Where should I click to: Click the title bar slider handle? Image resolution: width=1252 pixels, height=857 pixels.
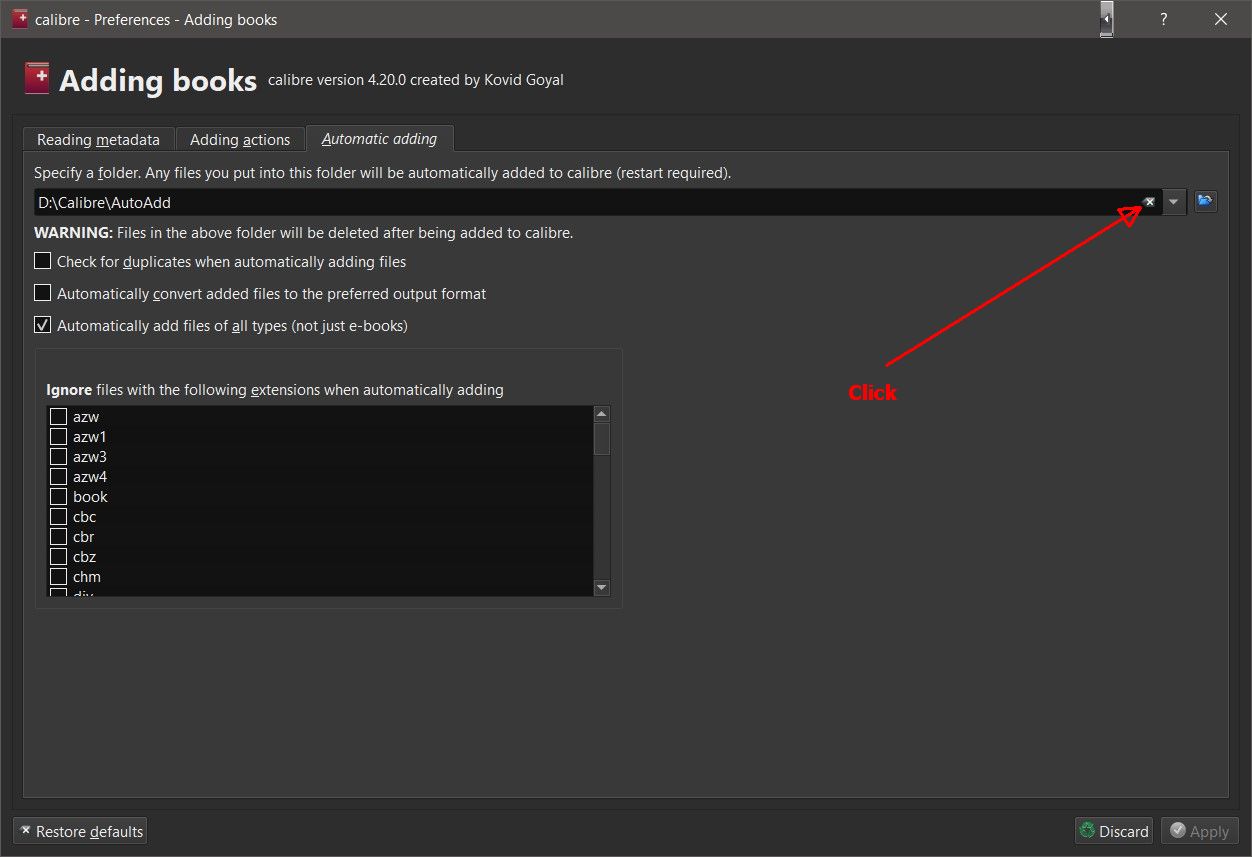(1106, 19)
